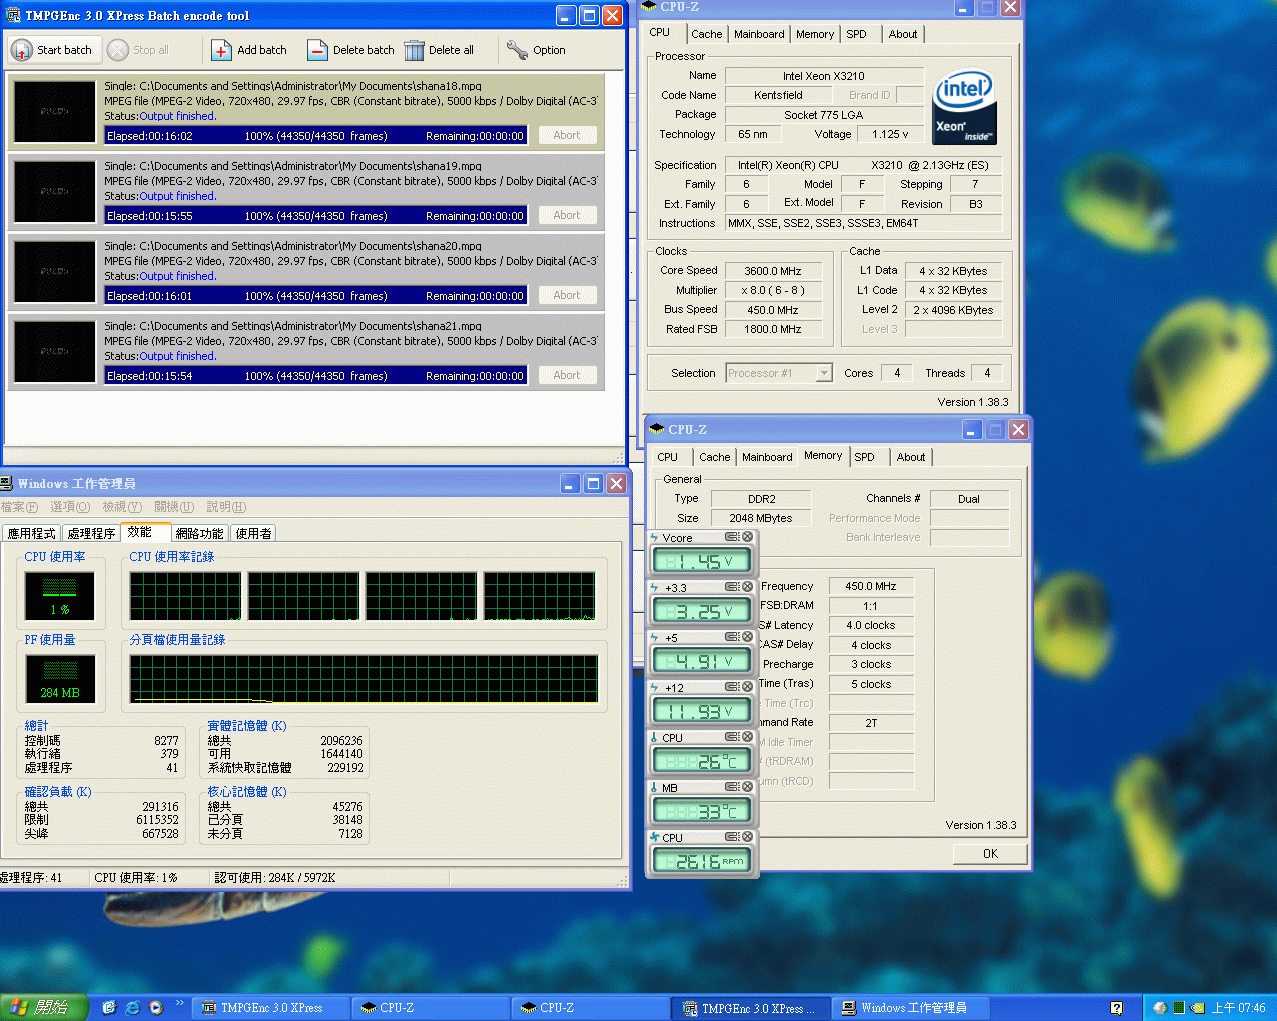Launch media player from quick launch
1277x1021 pixels.
point(156,1008)
